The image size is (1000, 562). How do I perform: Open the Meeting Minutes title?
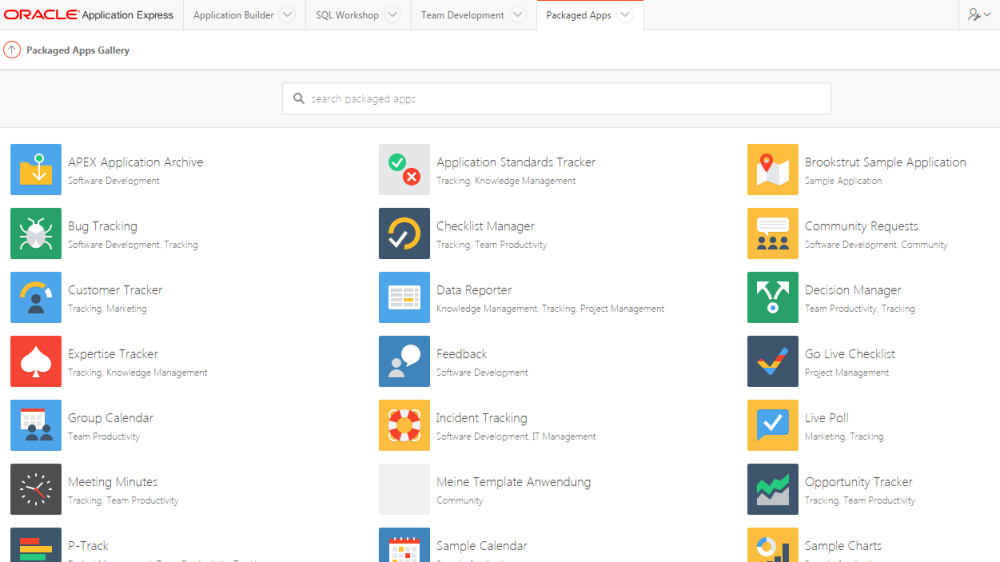112,482
